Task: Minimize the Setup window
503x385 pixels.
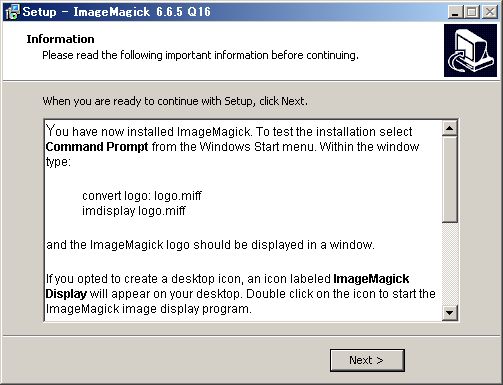Action: coord(455,12)
